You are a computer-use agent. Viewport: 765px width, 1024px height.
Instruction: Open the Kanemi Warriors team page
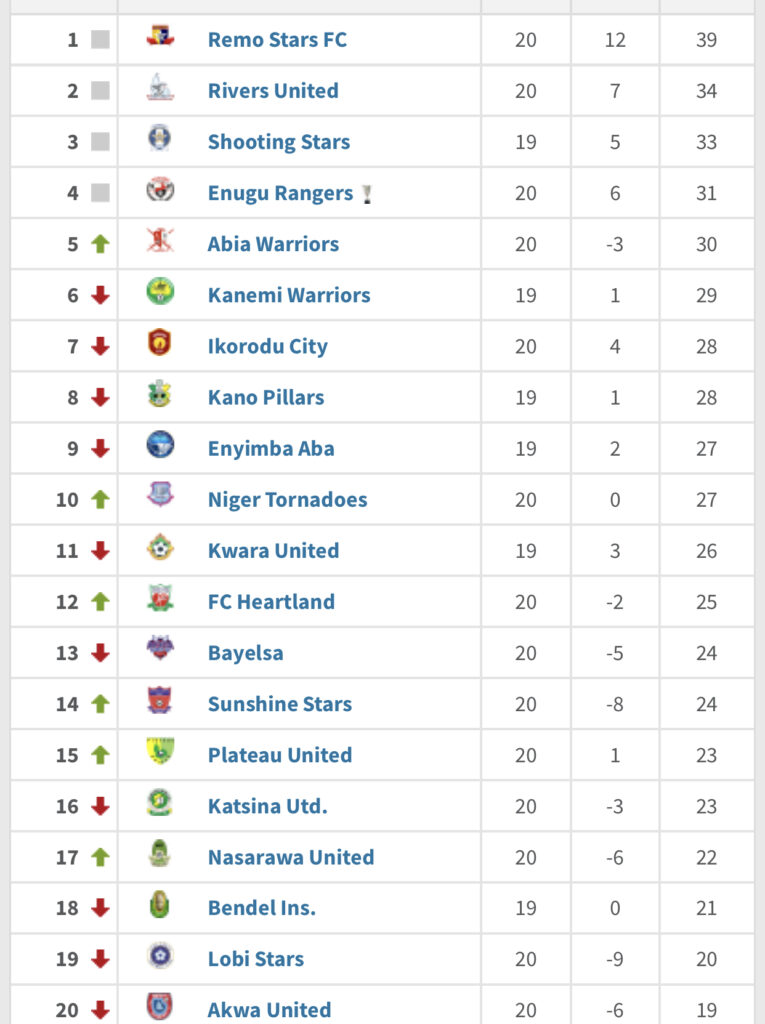(289, 295)
